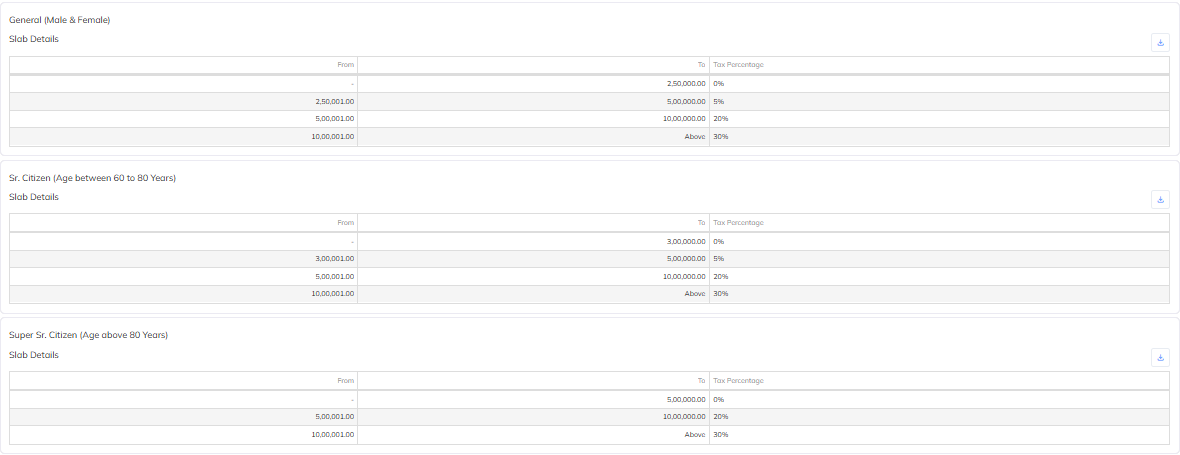Sort General table by the From column
1180x455 pixels.
tap(184, 65)
